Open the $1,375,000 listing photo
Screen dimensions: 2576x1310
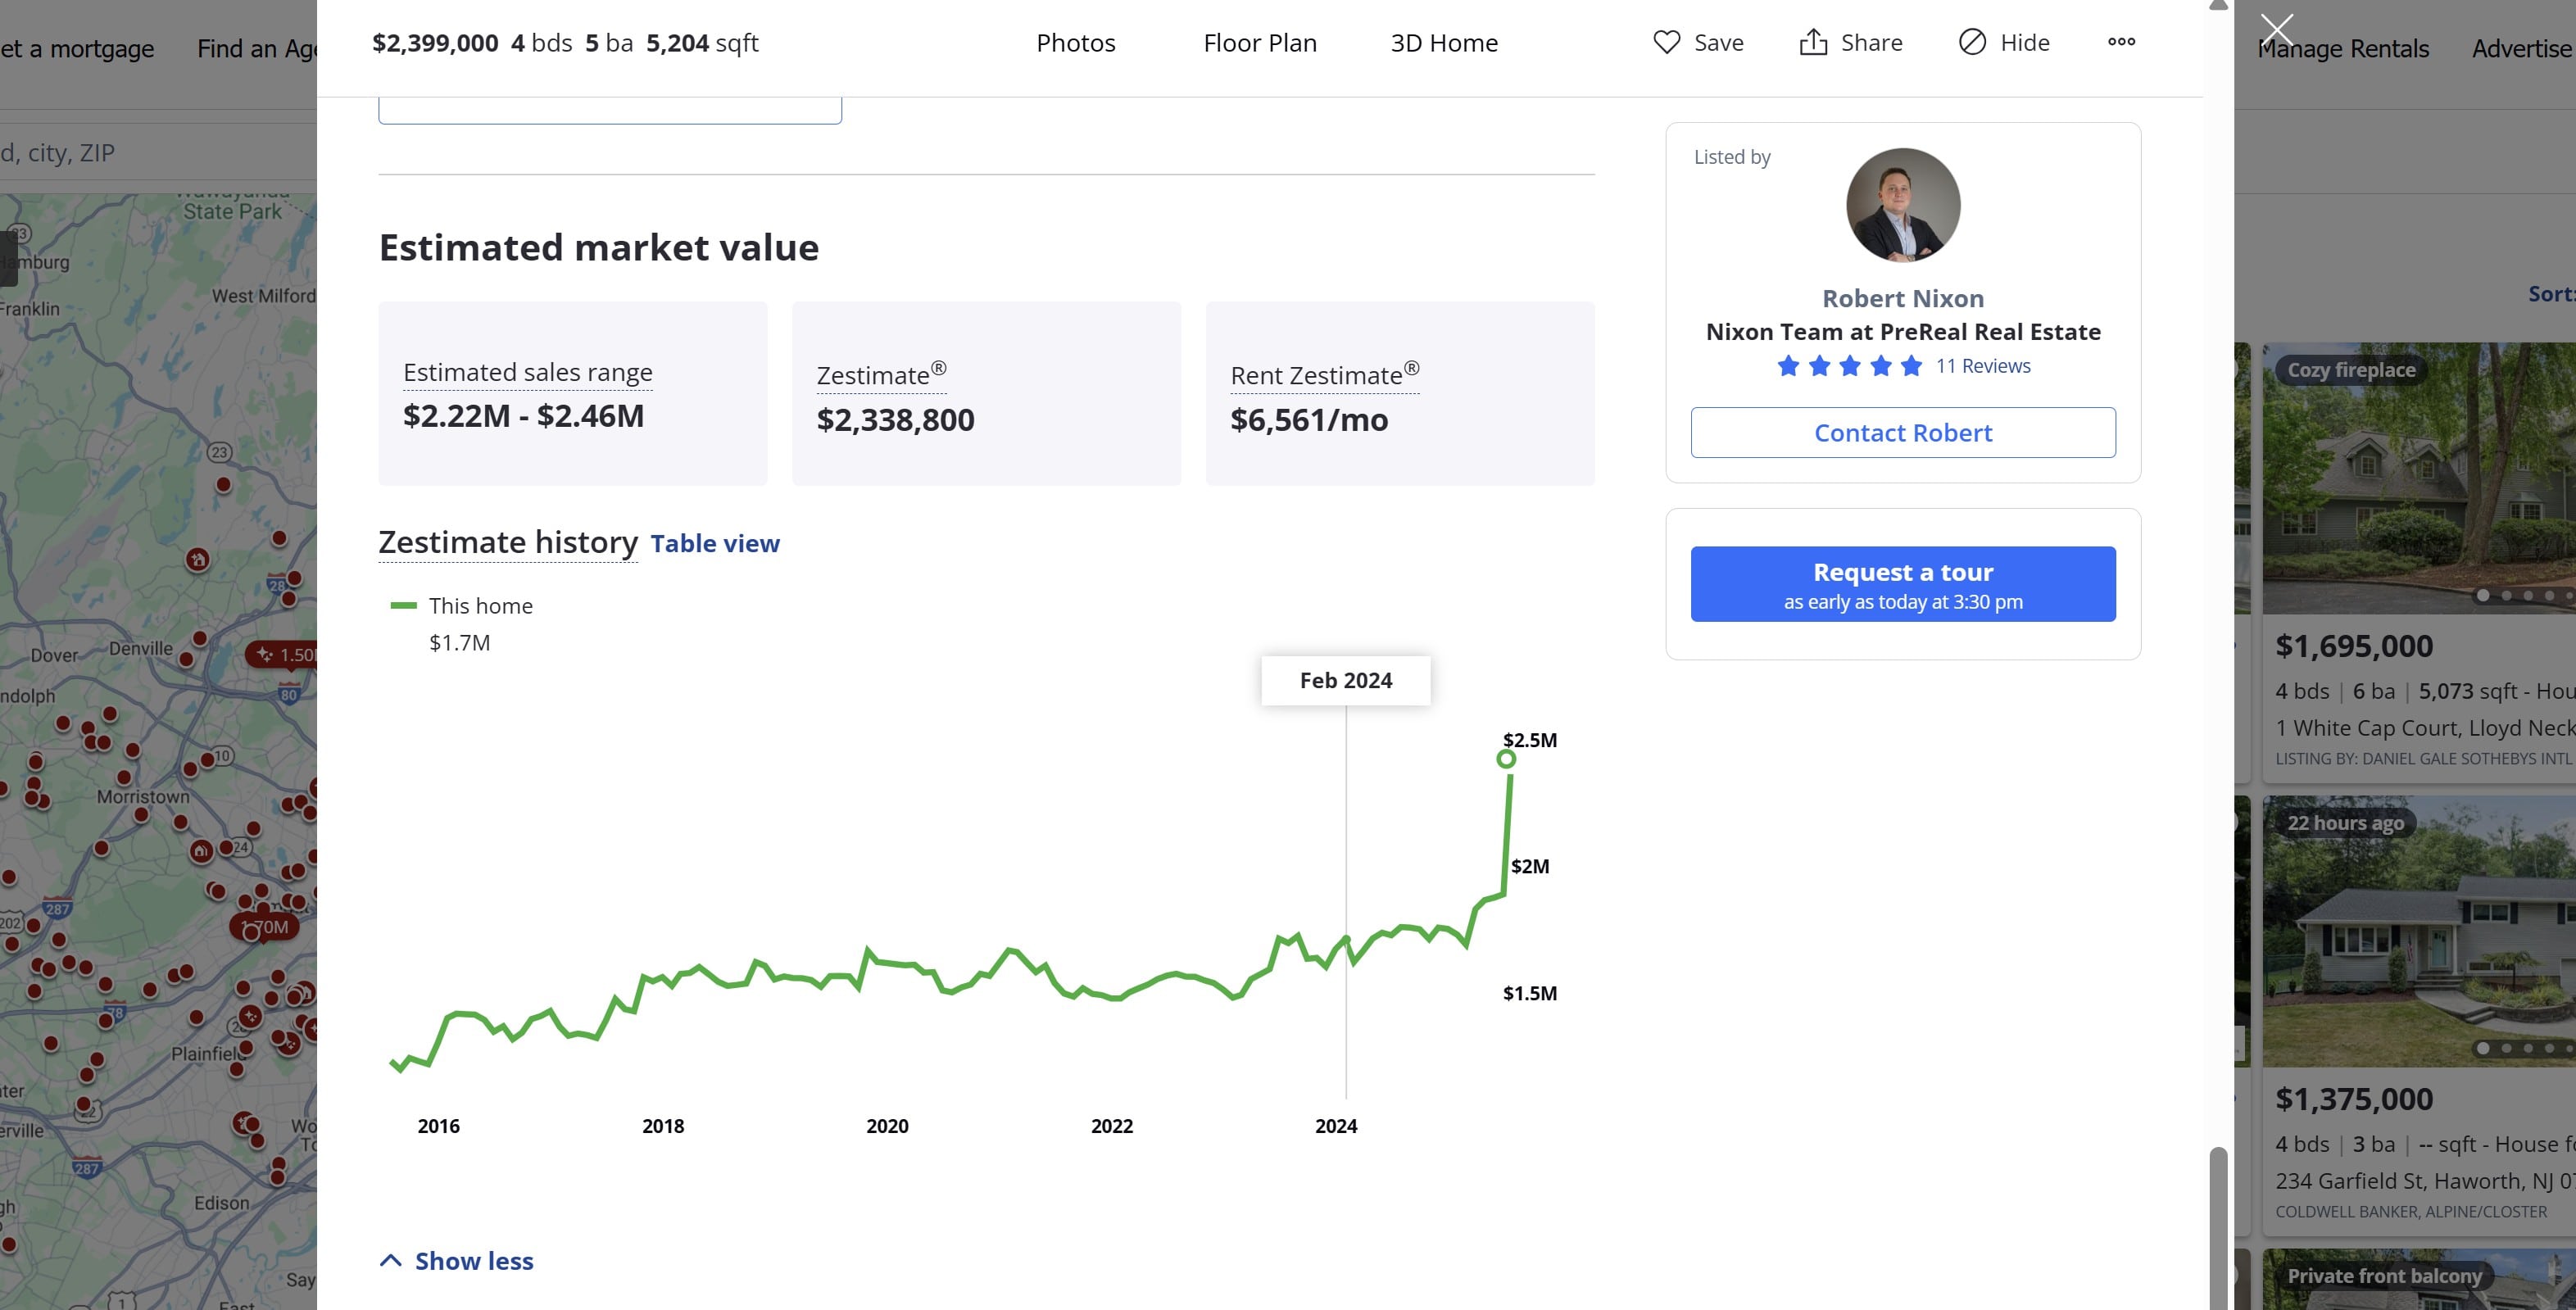[2419, 931]
